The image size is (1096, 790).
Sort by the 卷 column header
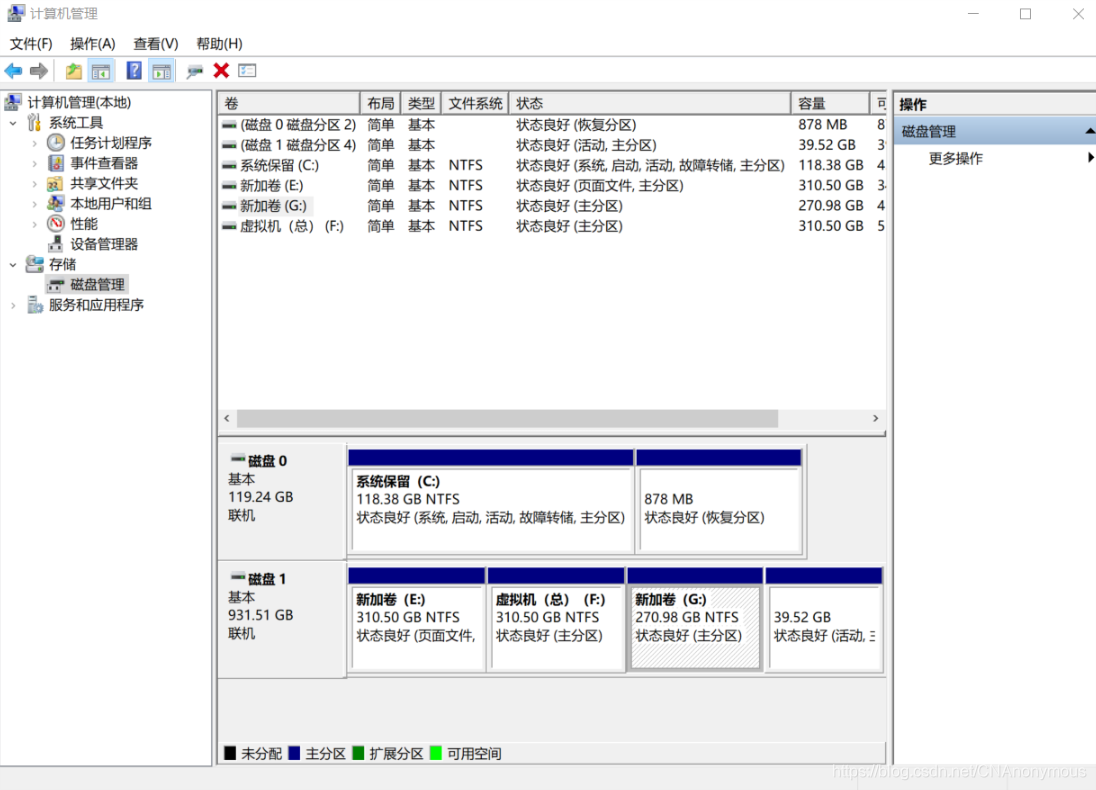(x=289, y=103)
